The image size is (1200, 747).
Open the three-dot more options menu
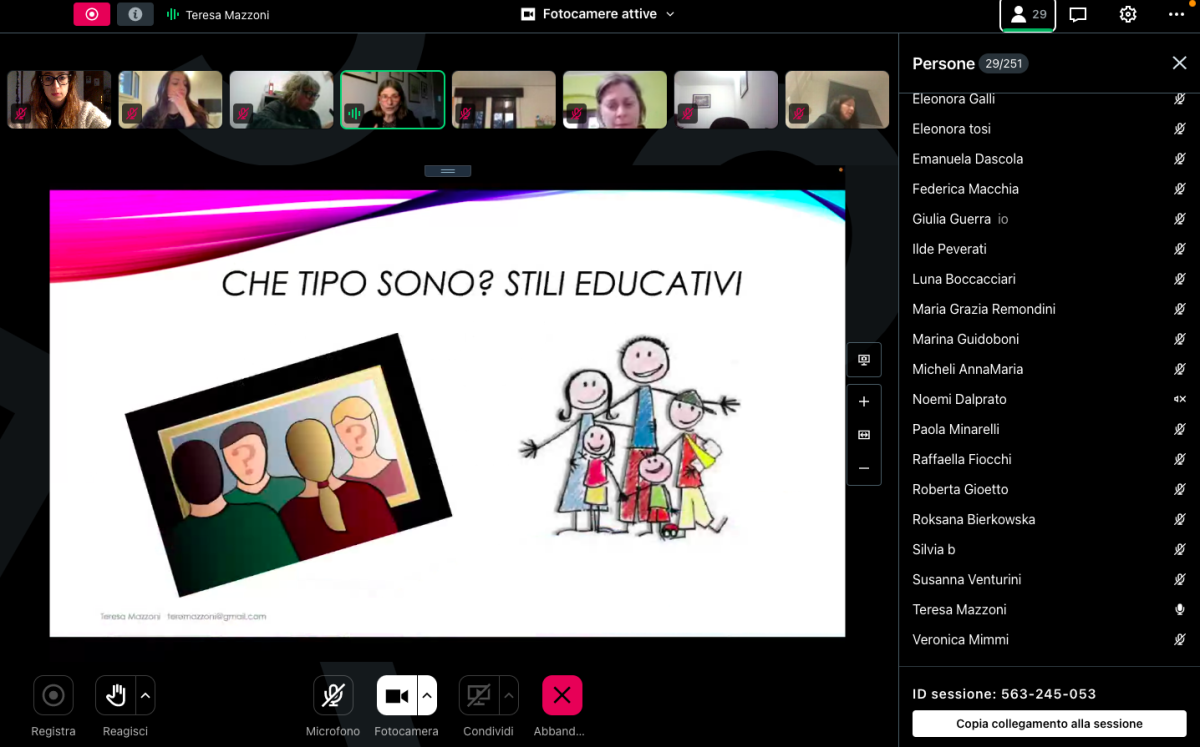coord(1176,14)
